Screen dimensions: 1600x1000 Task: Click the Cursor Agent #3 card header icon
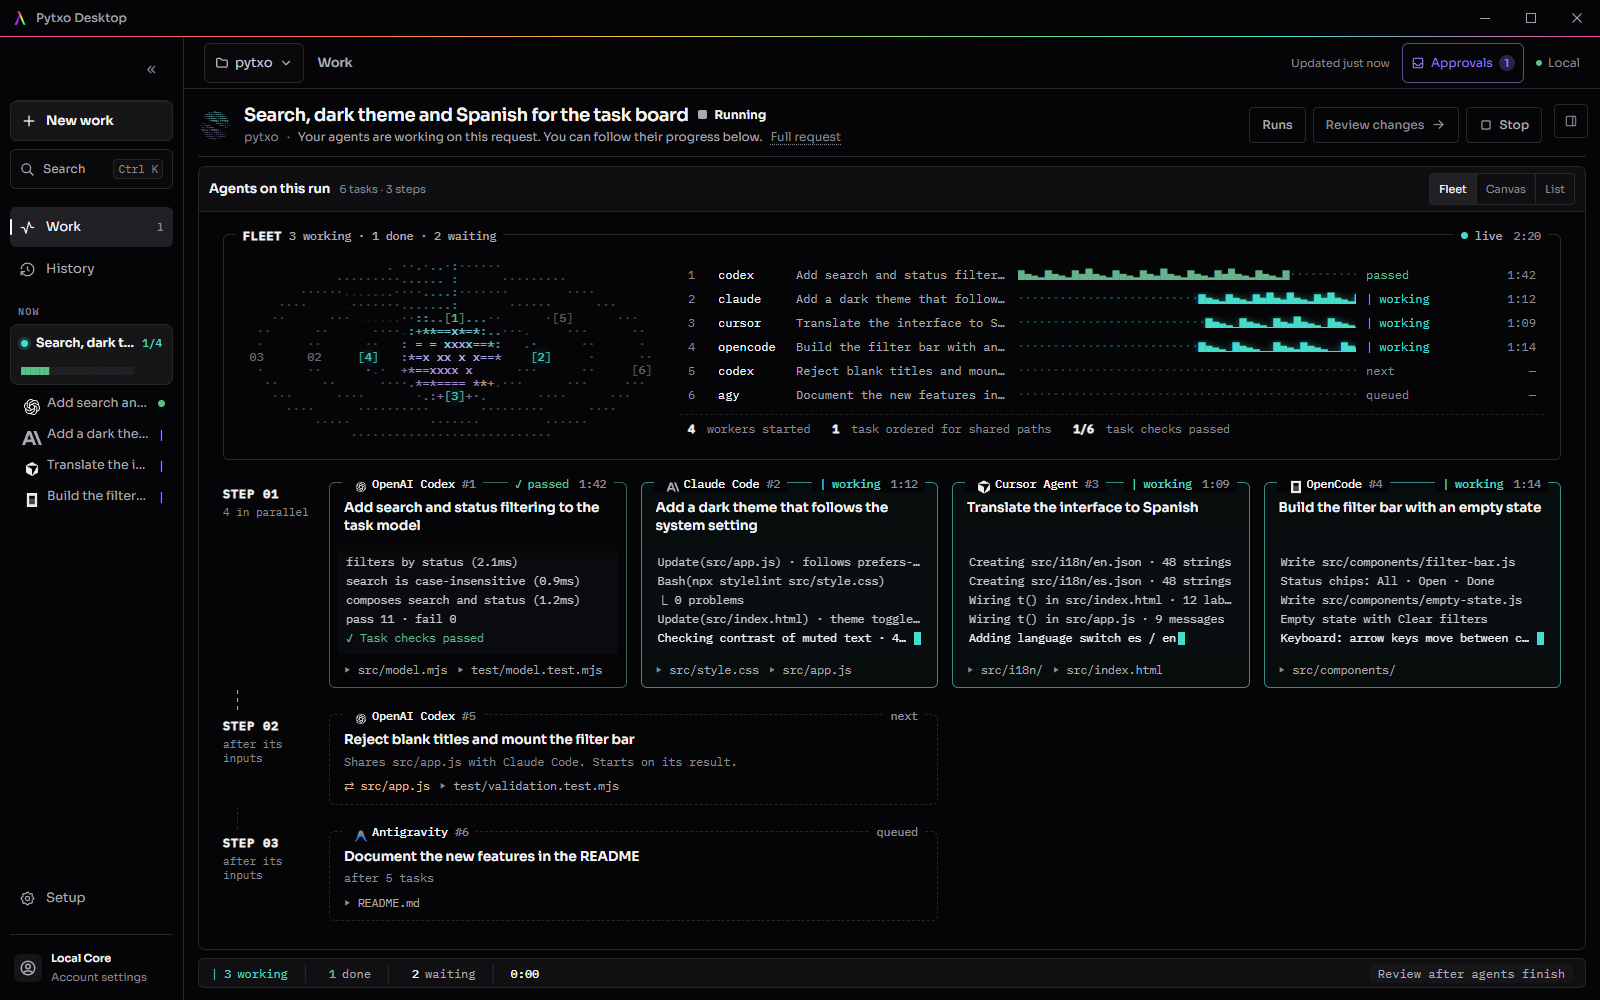pos(984,486)
